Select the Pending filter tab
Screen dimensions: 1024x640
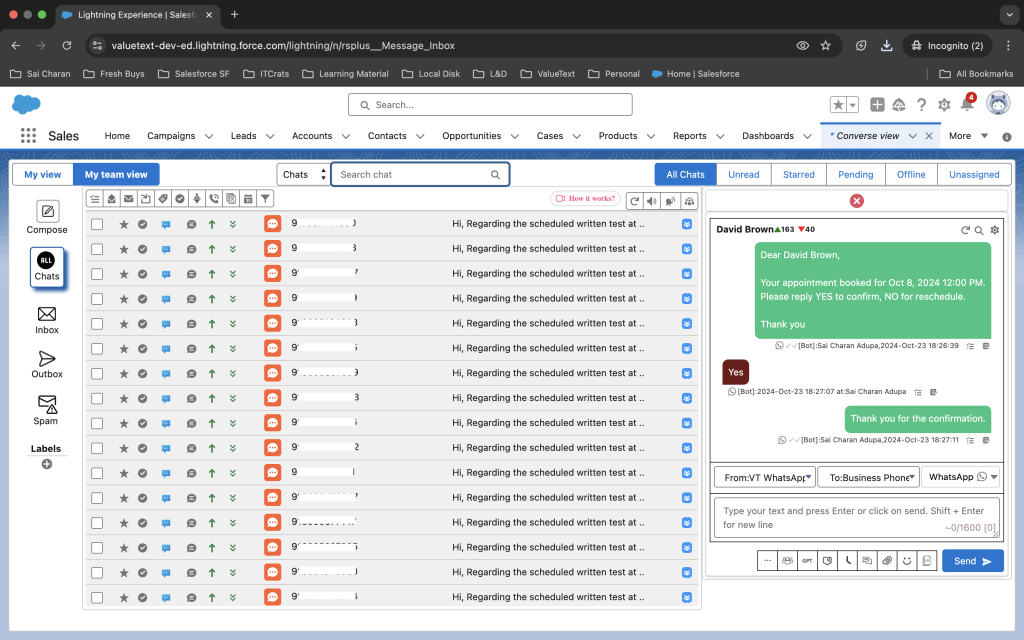855,174
